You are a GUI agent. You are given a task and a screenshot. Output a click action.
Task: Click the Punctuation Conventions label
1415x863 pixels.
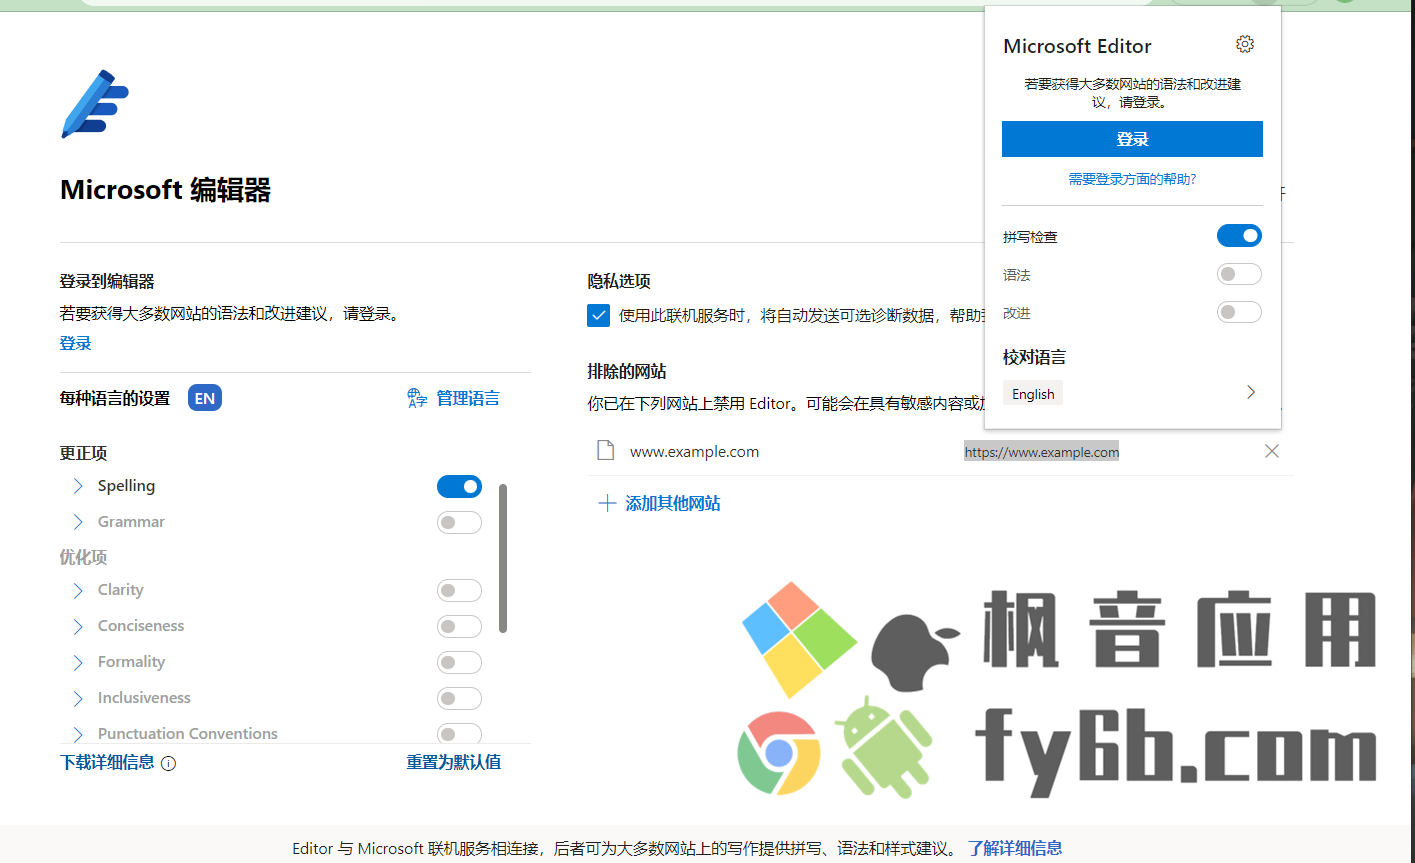tap(188, 734)
